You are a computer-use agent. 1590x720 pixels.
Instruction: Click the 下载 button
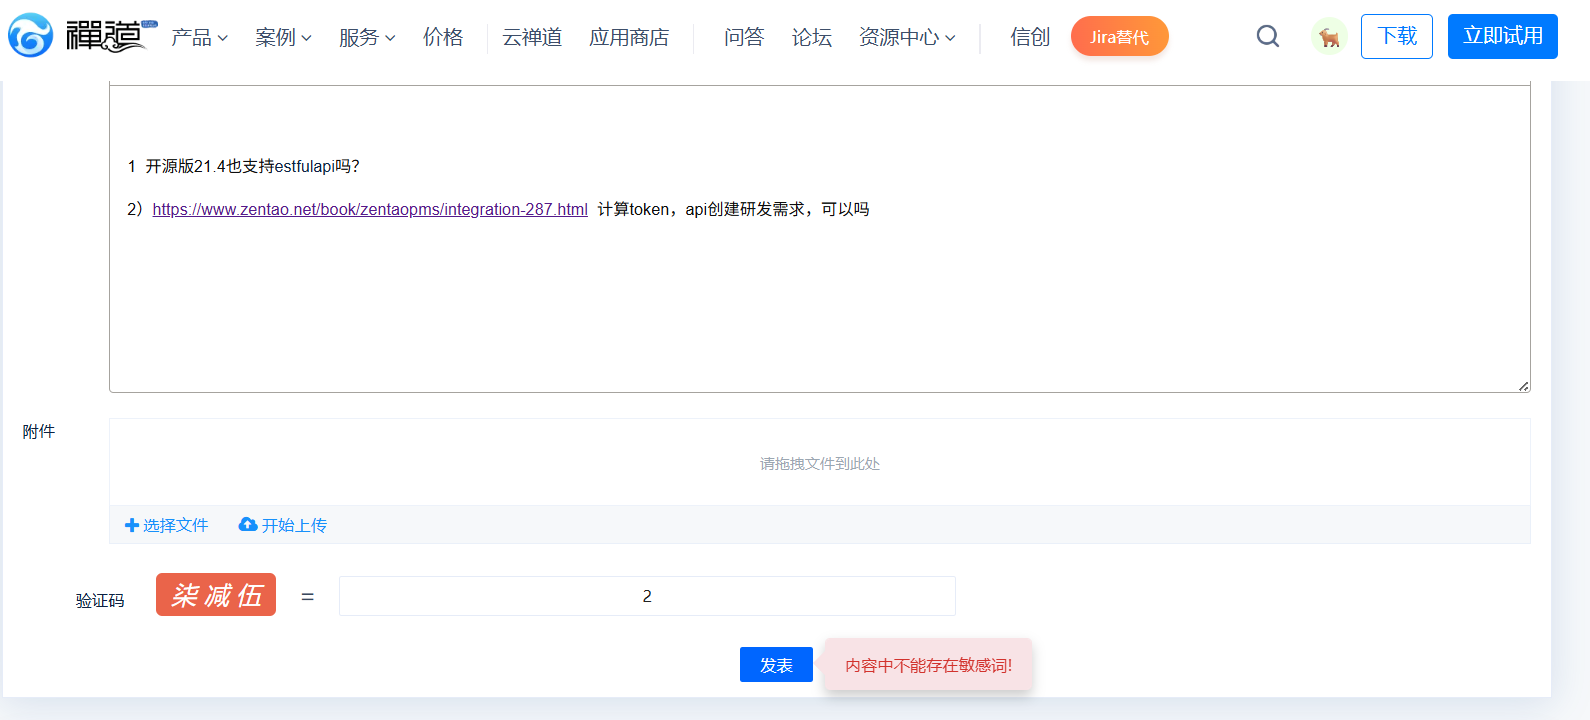1397,36
